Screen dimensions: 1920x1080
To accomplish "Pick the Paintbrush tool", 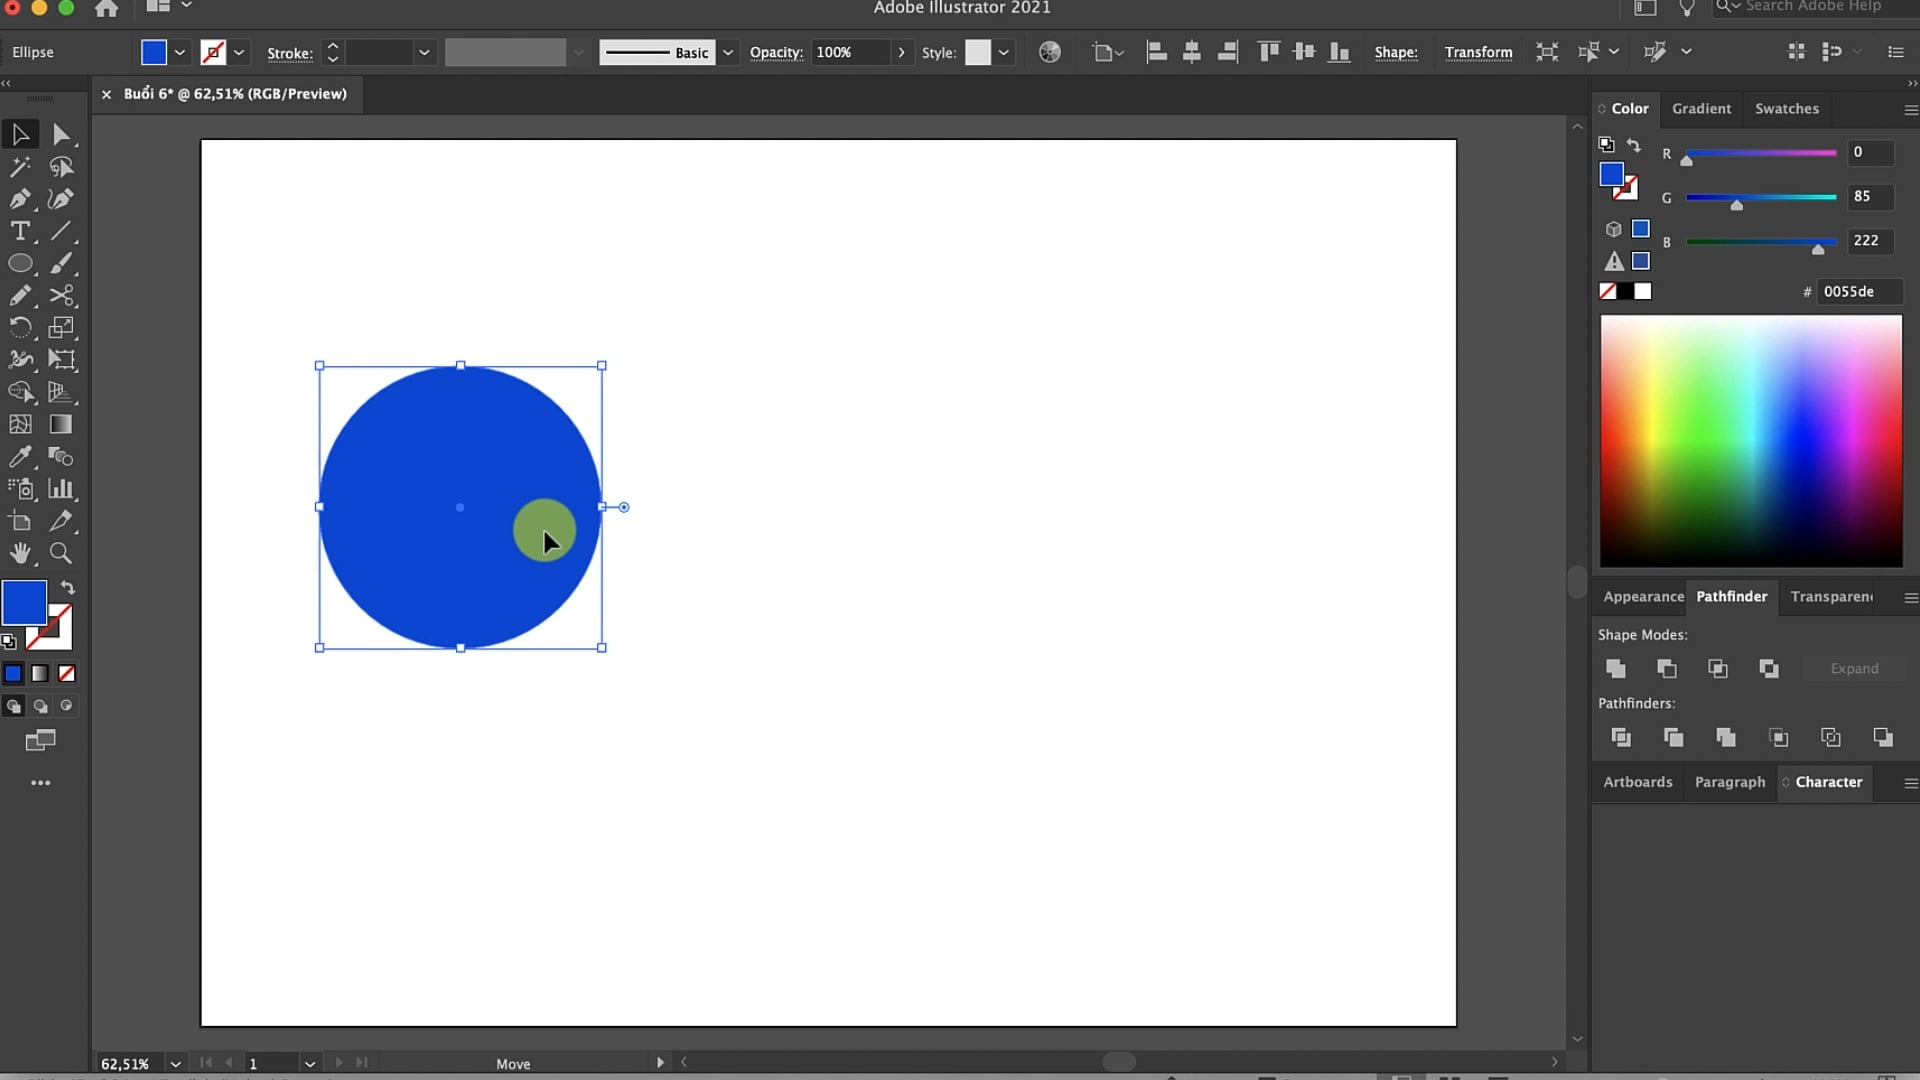I will [61, 264].
